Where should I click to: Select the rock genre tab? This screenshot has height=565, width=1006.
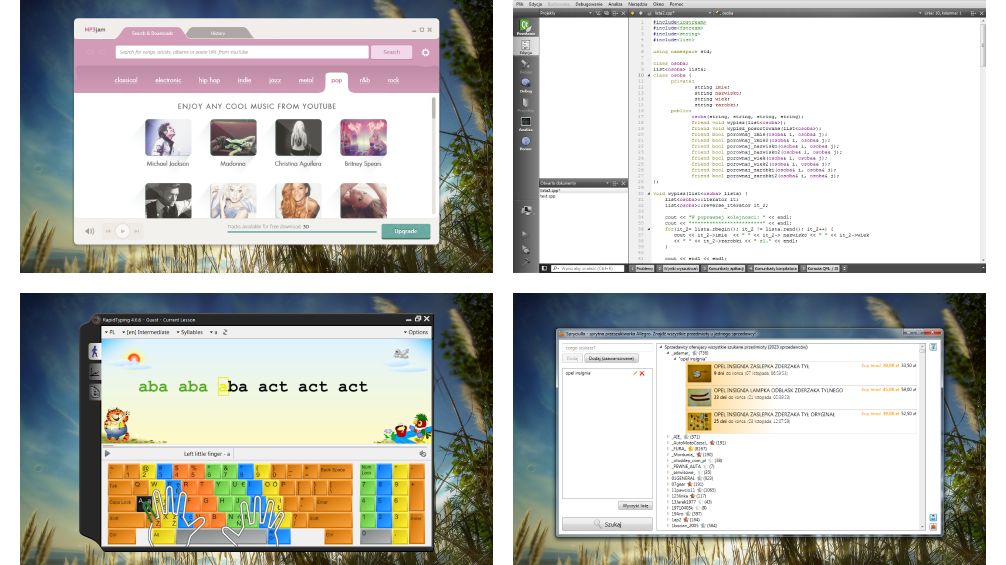pyautogui.click(x=393, y=80)
